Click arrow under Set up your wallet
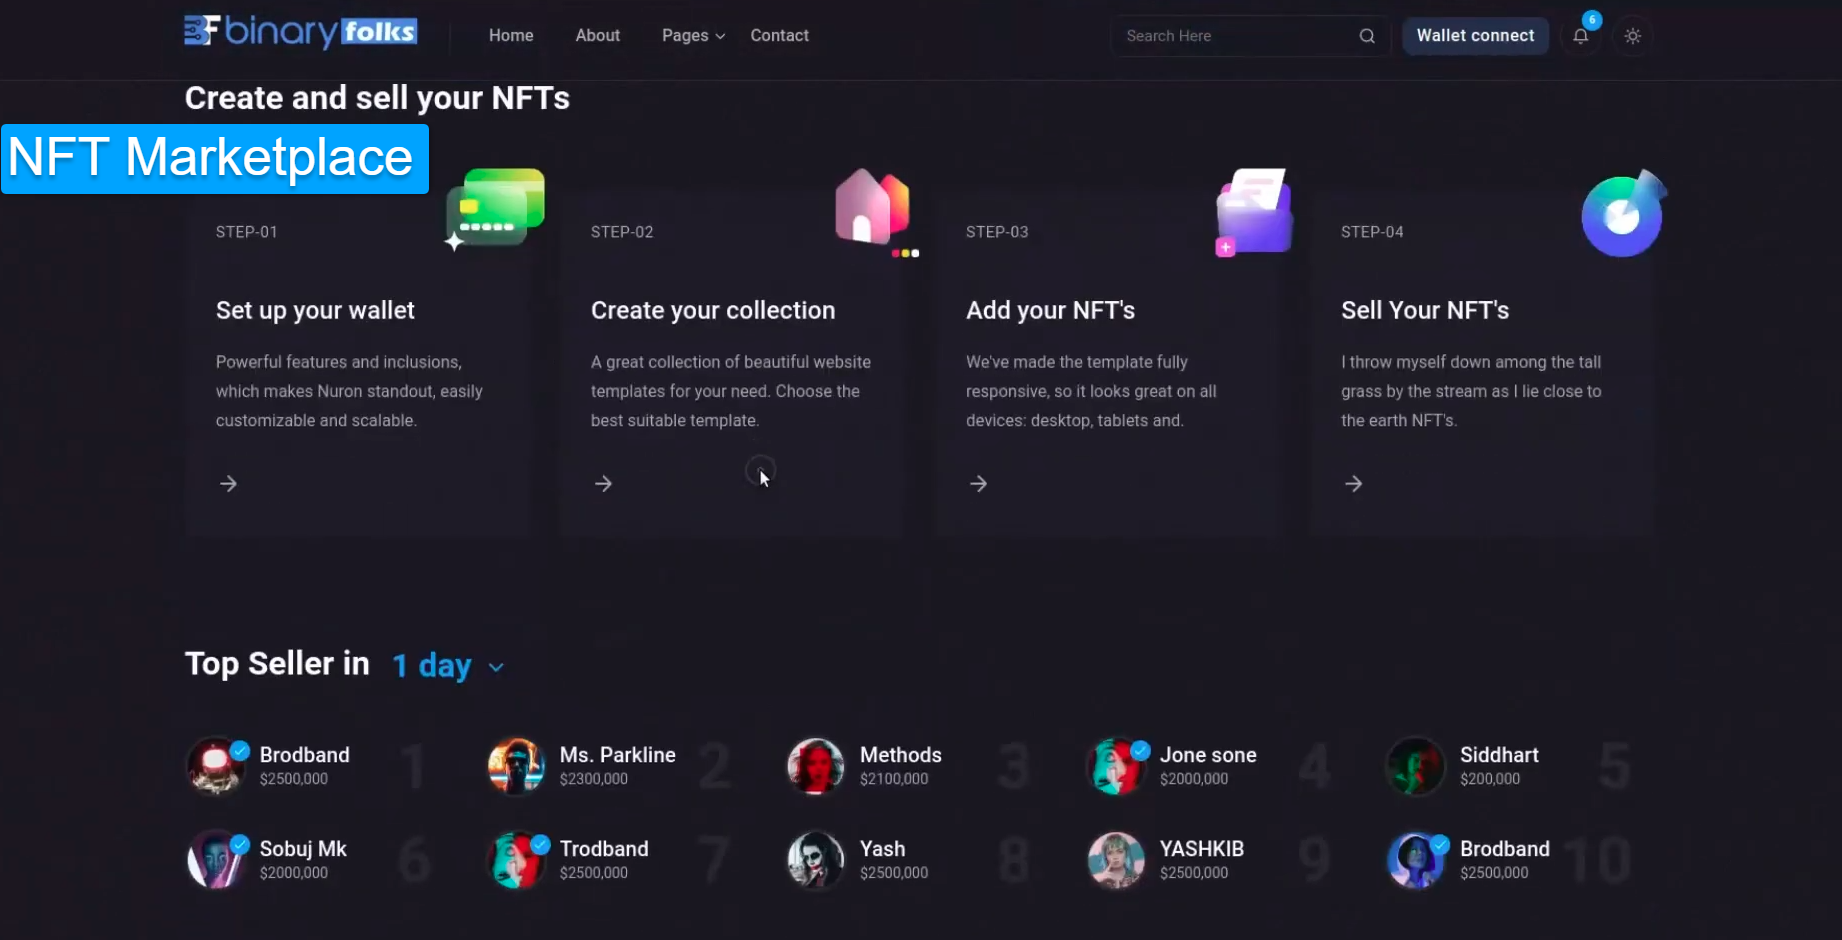Screen dimensions: 1842x940 (x=228, y=484)
